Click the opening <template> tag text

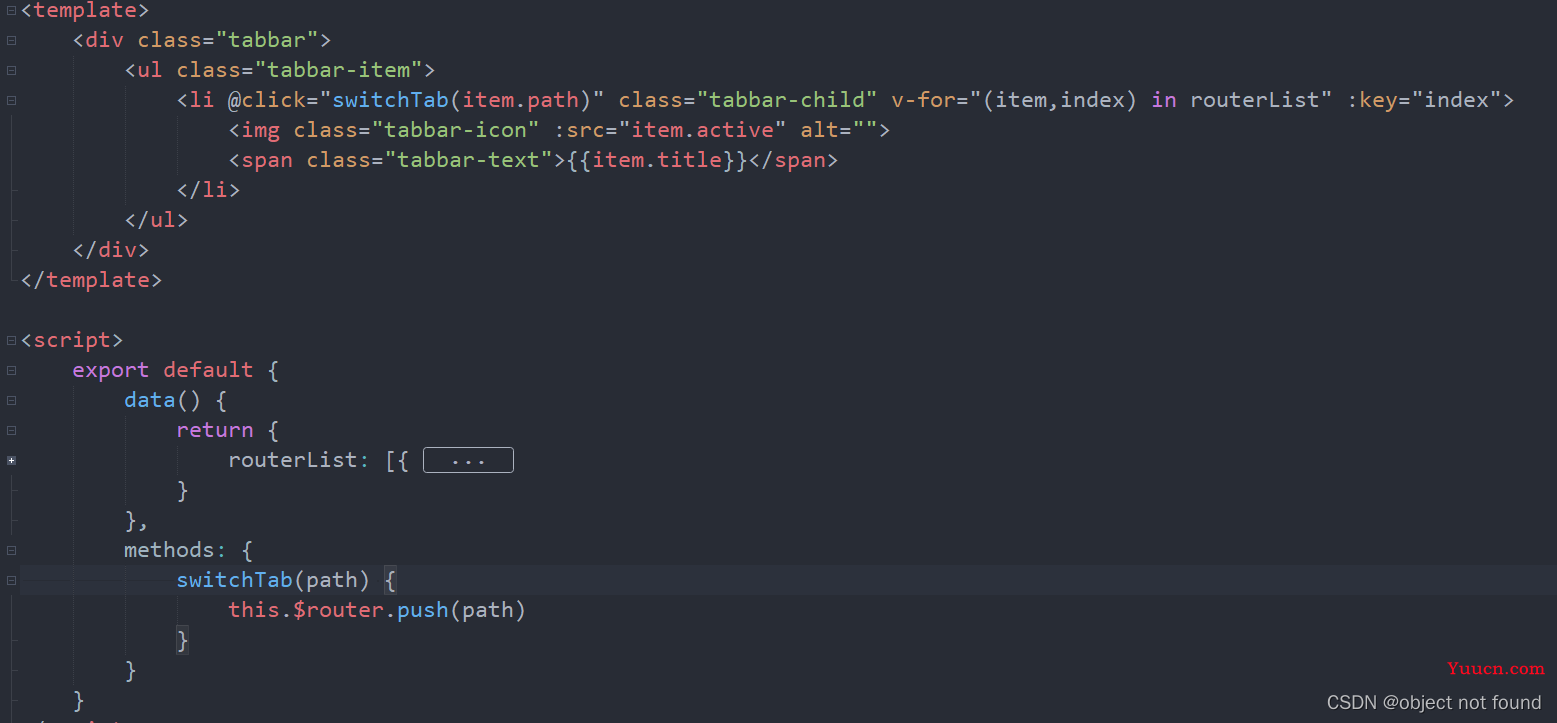point(85,11)
